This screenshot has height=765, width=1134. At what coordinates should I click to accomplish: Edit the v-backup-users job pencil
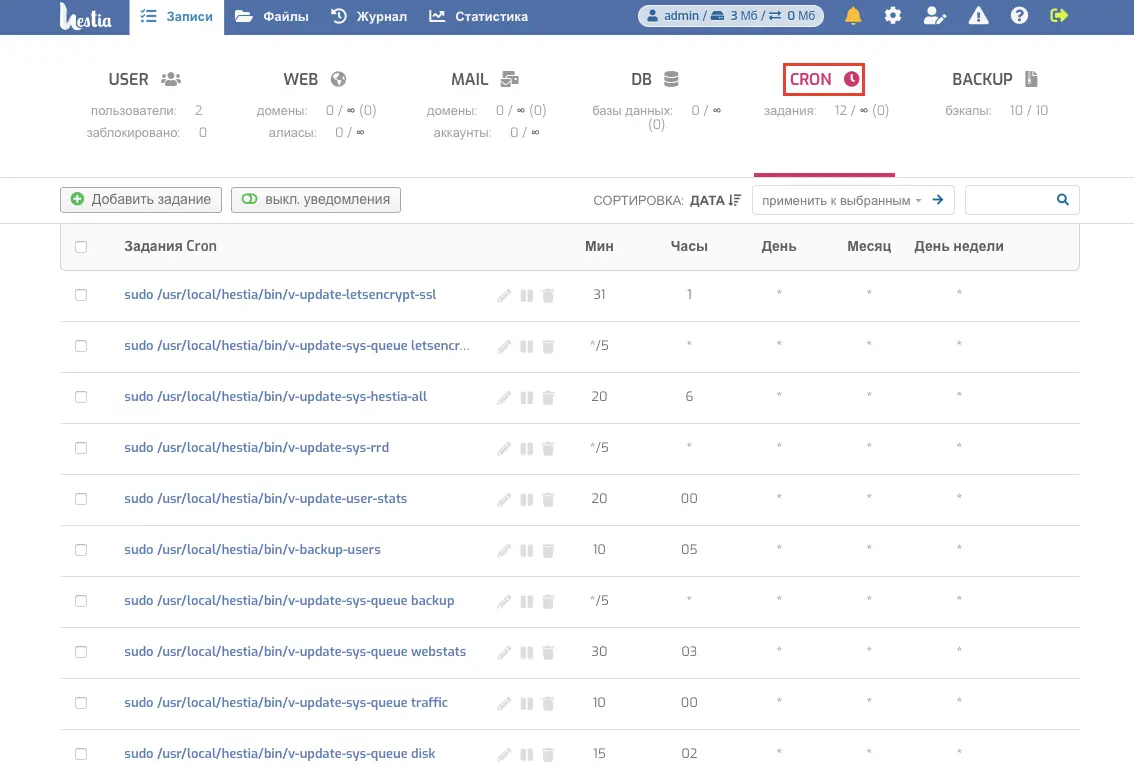tap(504, 550)
